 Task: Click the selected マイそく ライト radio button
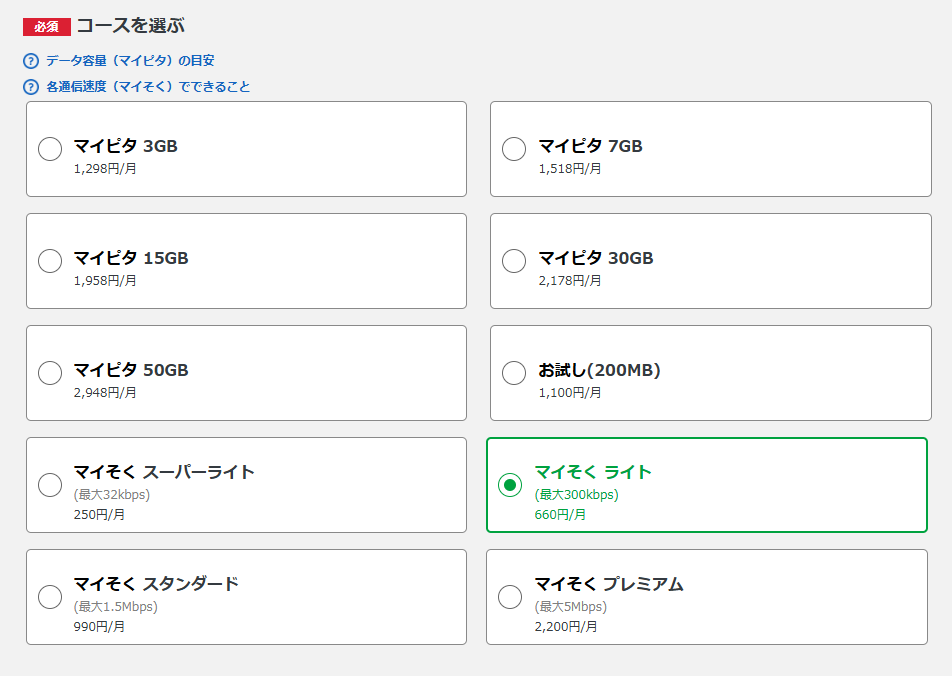click(x=510, y=485)
